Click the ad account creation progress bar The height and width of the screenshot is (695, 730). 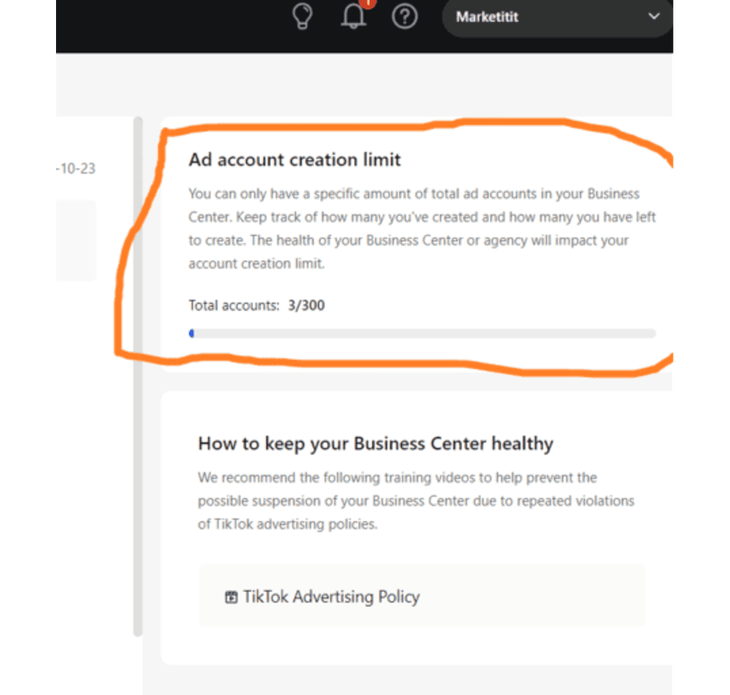point(422,333)
